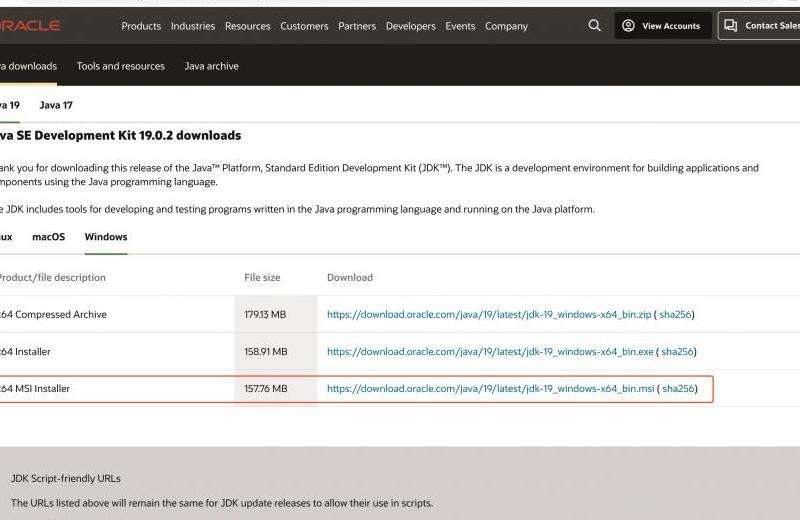800x520 pixels.
Task: Download the windows-x64_bin.msi installer link
Action: coord(490,389)
